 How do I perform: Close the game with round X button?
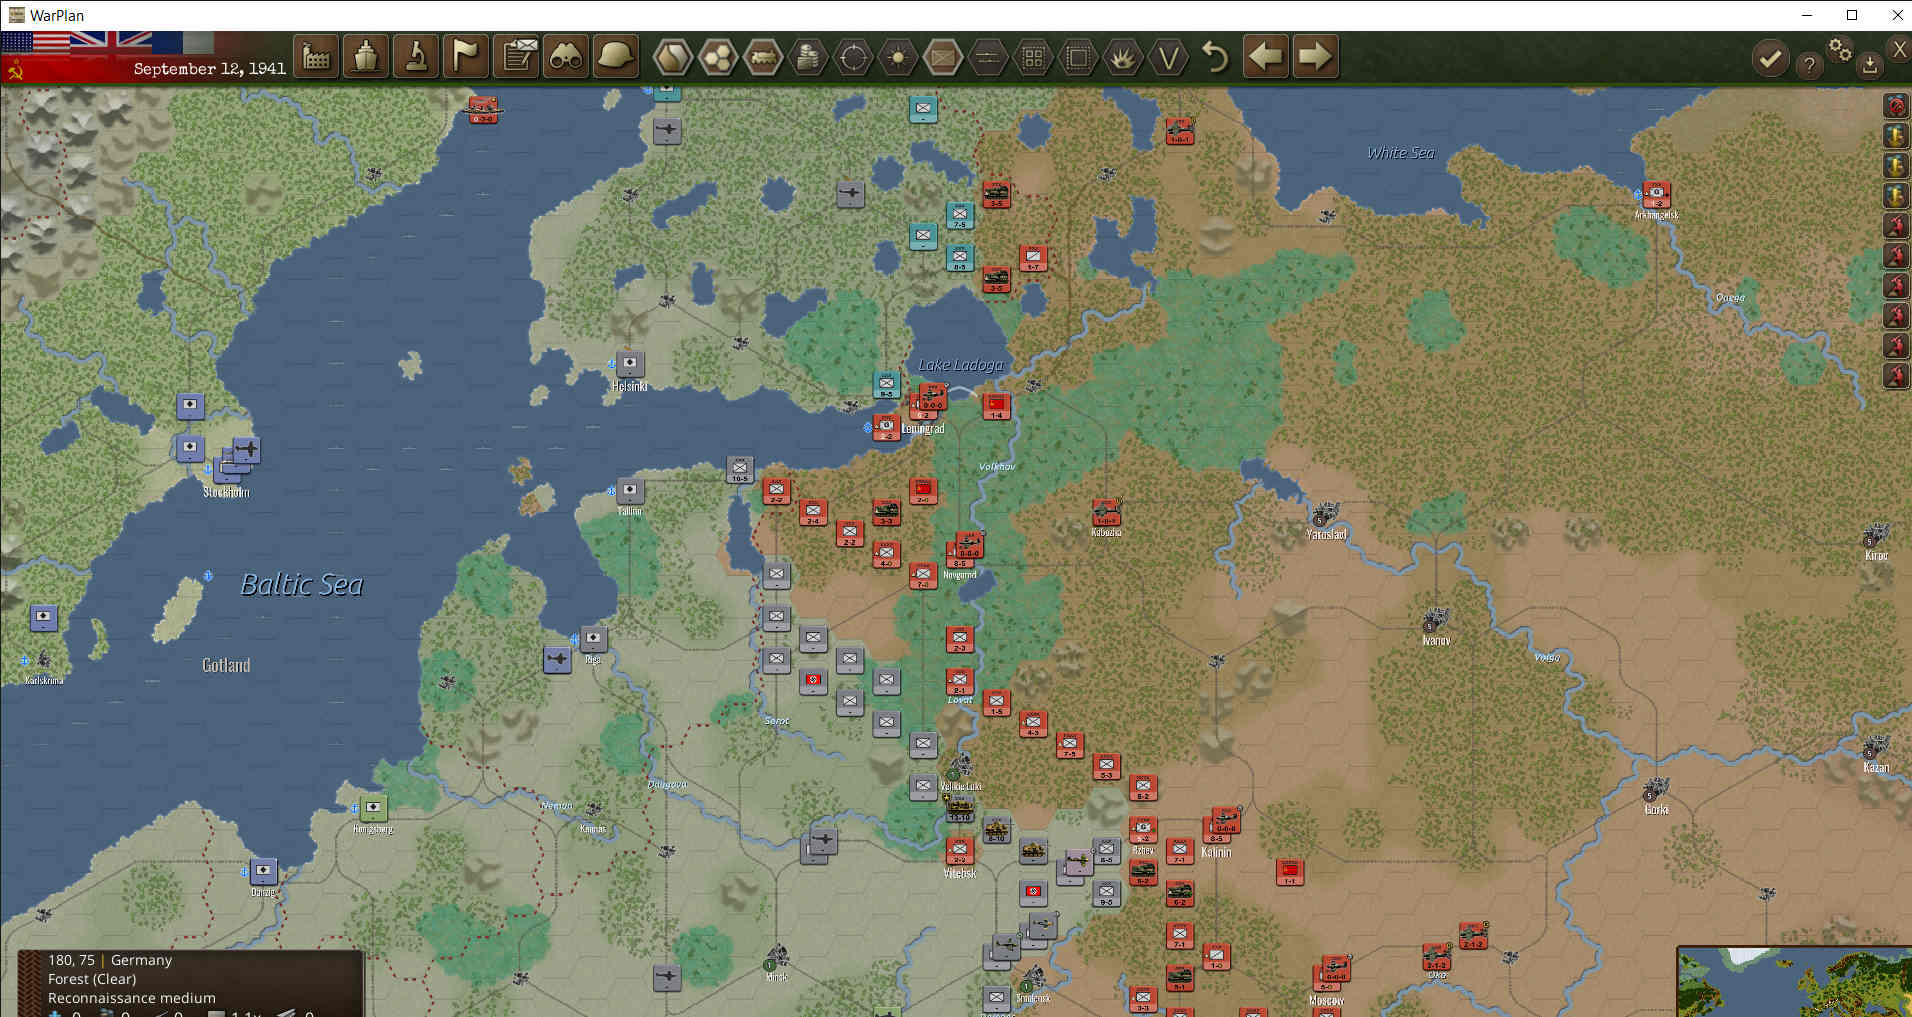[x=1899, y=48]
